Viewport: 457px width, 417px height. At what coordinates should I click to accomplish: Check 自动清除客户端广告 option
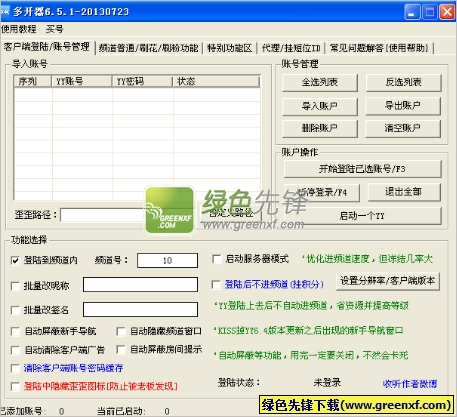(x=15, y=350)
